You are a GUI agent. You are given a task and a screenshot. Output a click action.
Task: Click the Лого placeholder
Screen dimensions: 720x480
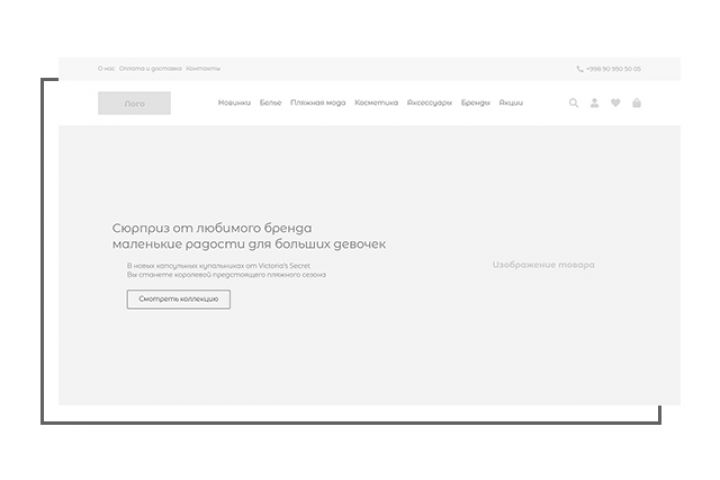134,103
